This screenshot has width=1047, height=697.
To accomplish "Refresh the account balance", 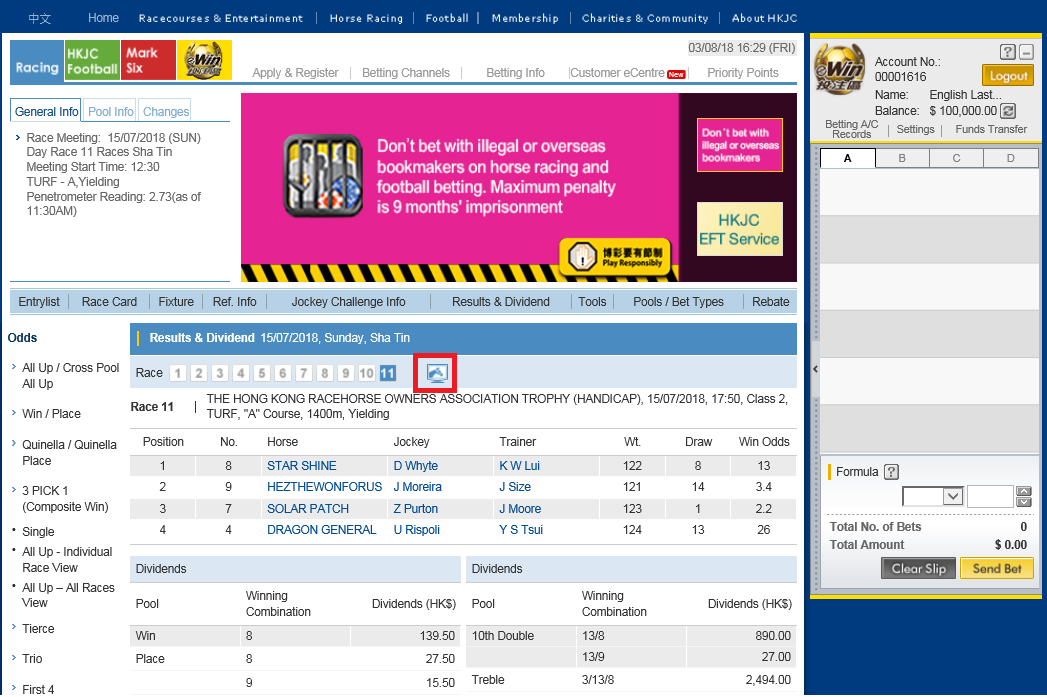I will pos(1008,111).
